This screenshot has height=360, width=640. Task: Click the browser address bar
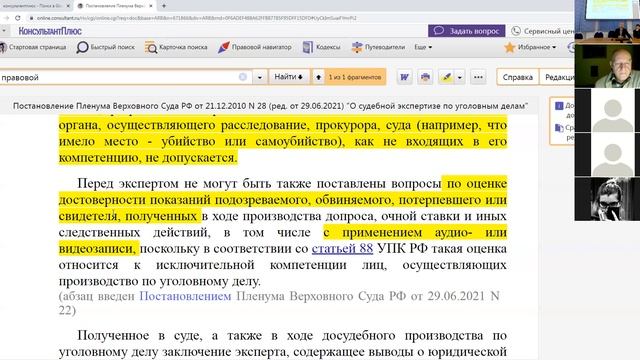196,18
